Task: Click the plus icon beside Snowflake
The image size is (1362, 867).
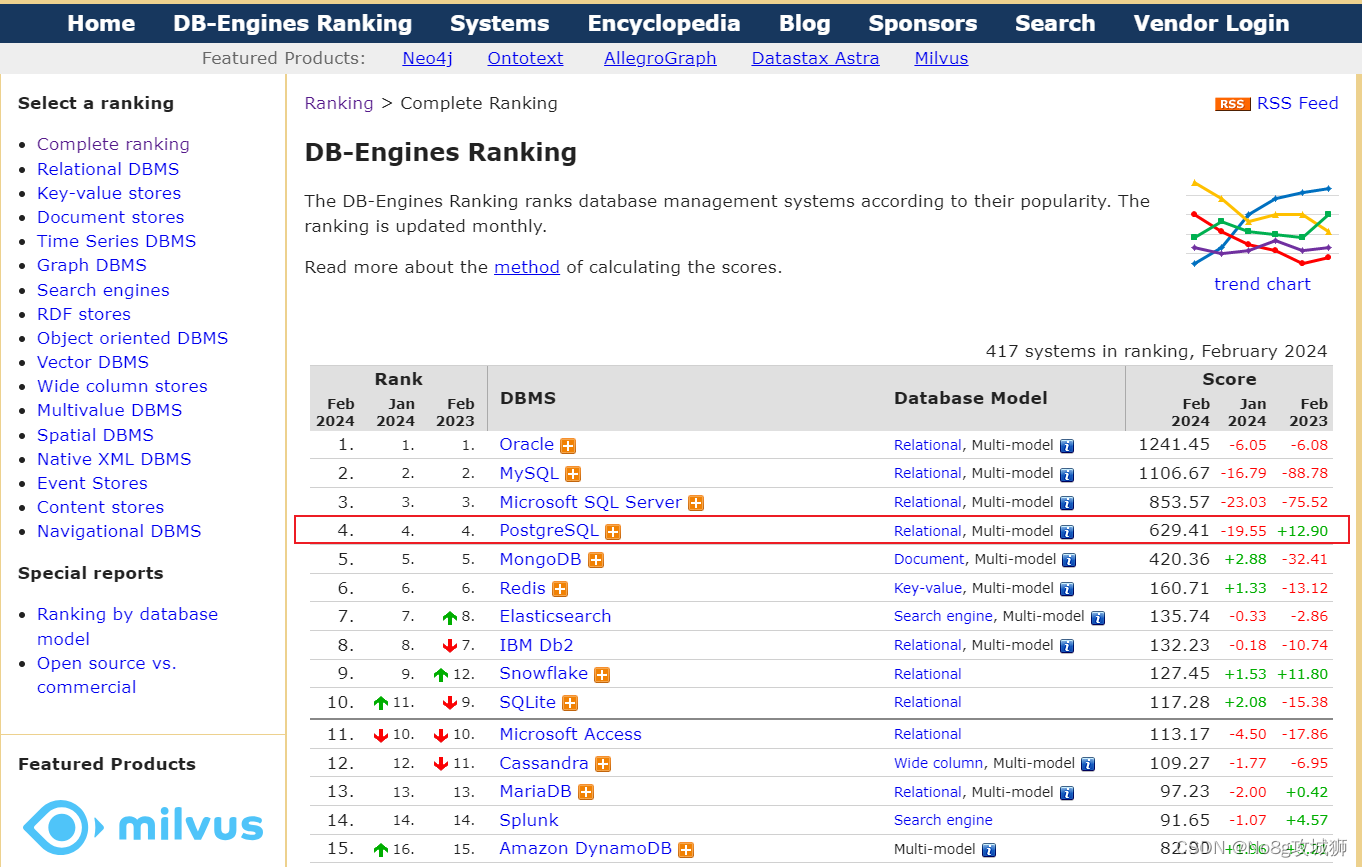Action: [x=602, y=675]
